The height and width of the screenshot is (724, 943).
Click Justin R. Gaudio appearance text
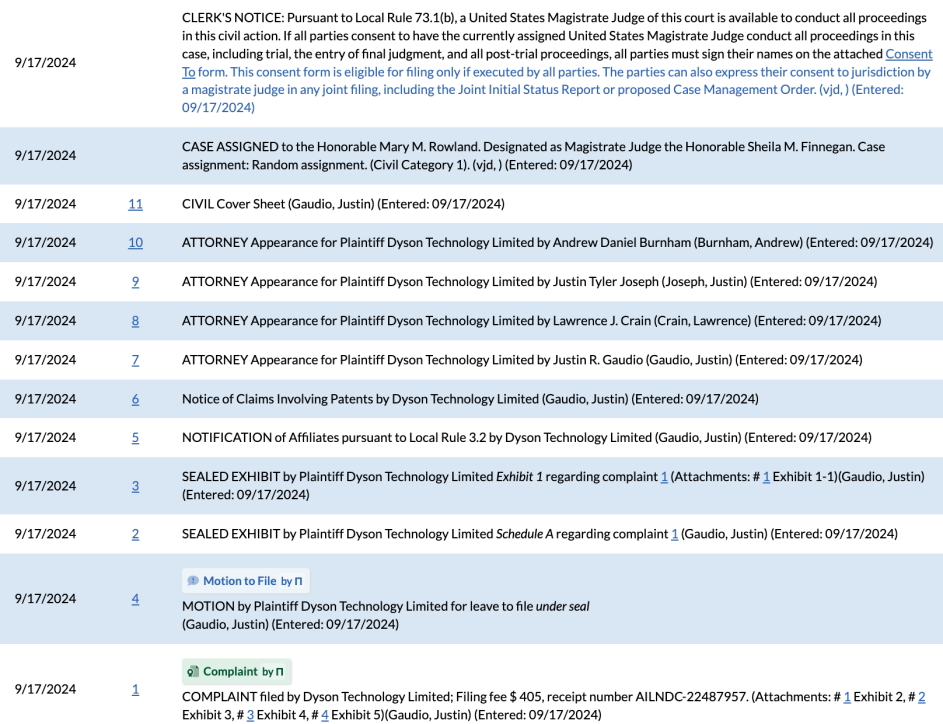pyautogui.click(x=522, y=360)
